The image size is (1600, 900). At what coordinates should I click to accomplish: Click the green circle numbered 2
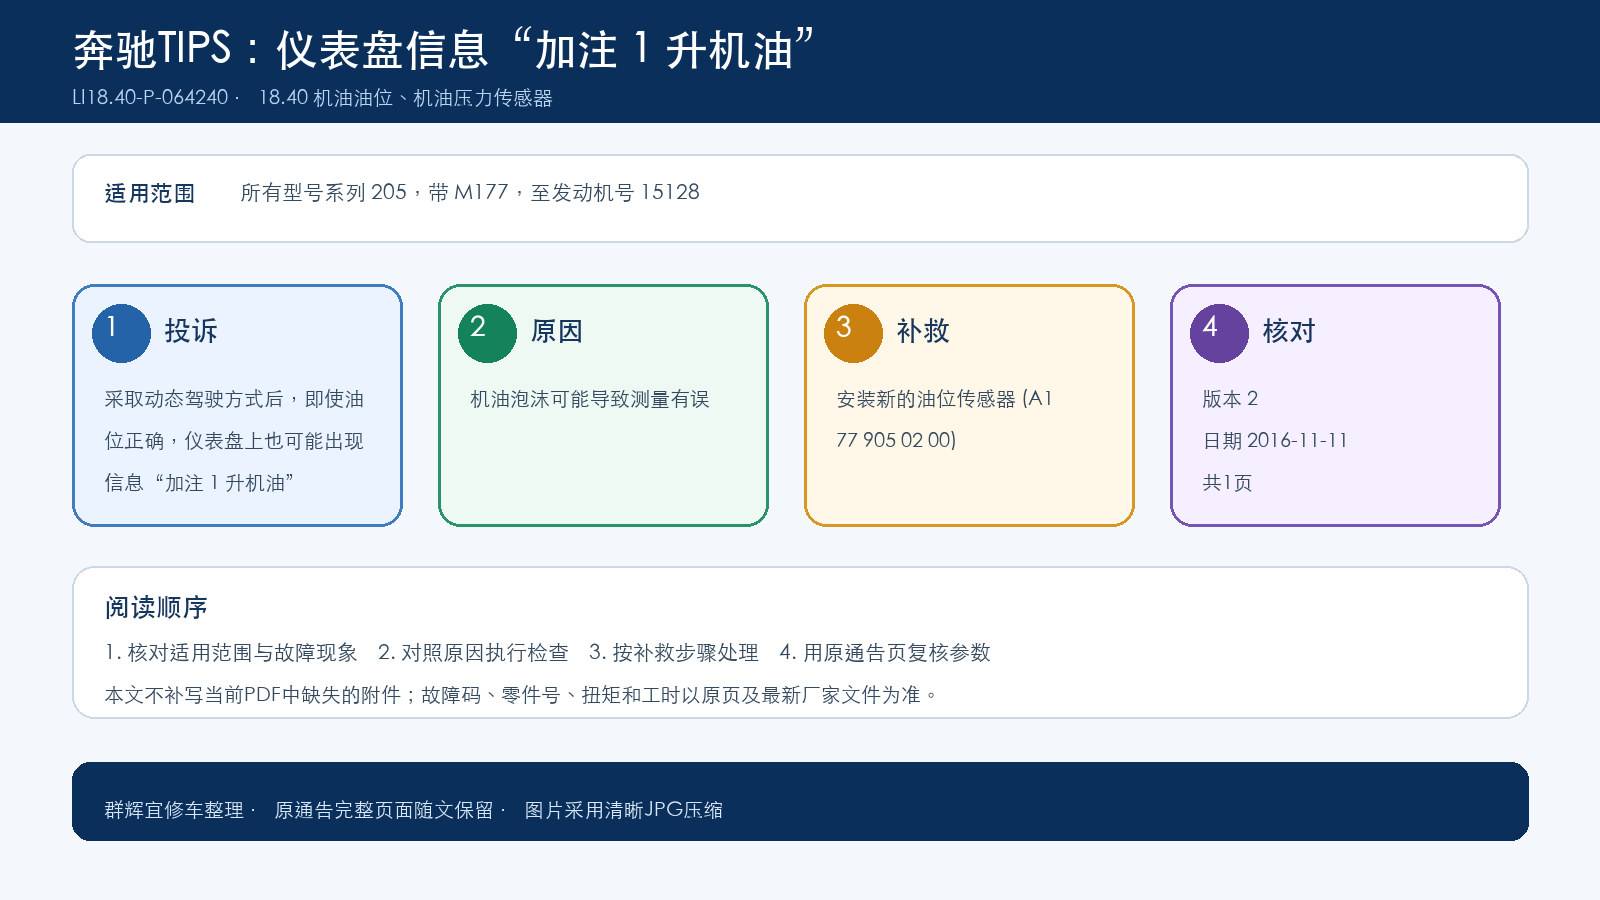click(487, 333)
